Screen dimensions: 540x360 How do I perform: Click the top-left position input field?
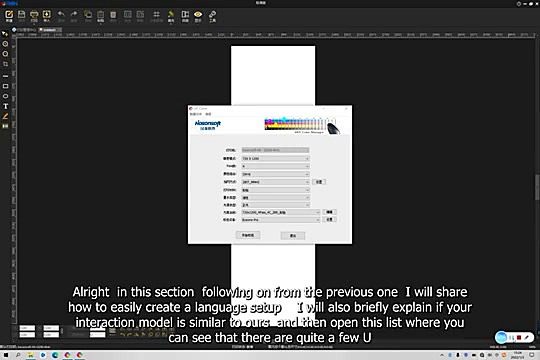tap(27, 328)
